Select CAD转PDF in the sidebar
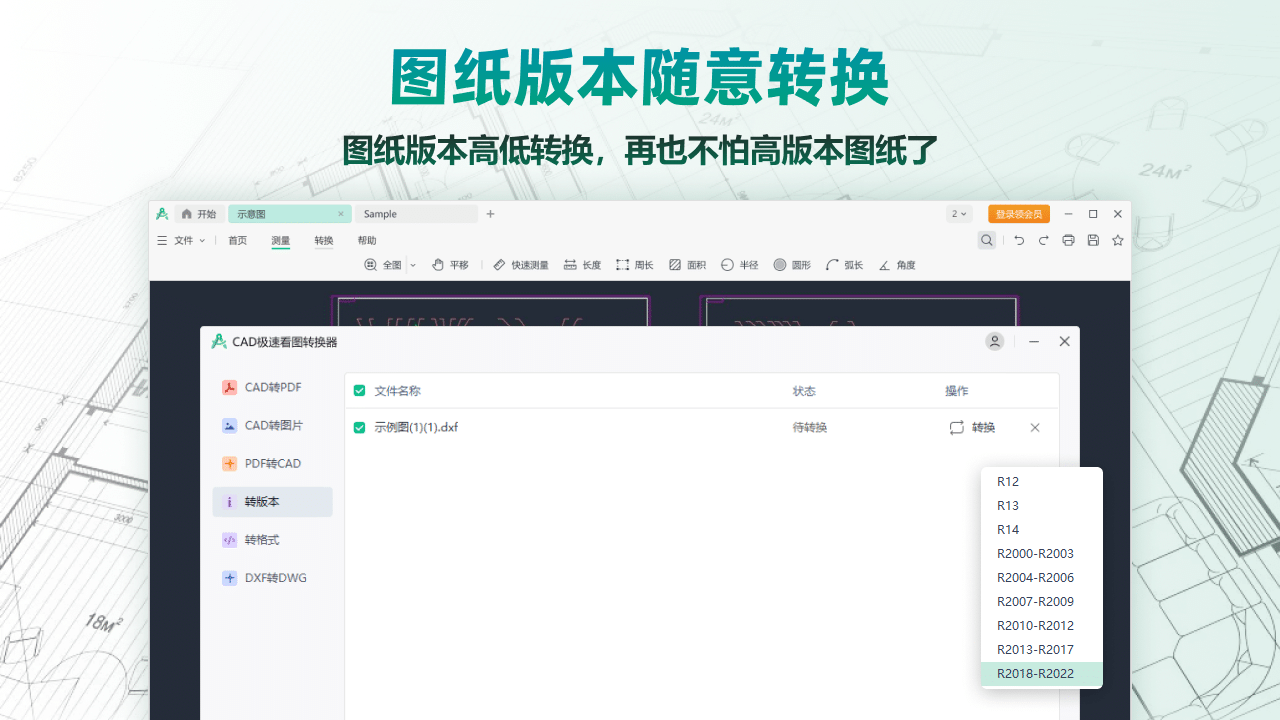 coord(272,388)
